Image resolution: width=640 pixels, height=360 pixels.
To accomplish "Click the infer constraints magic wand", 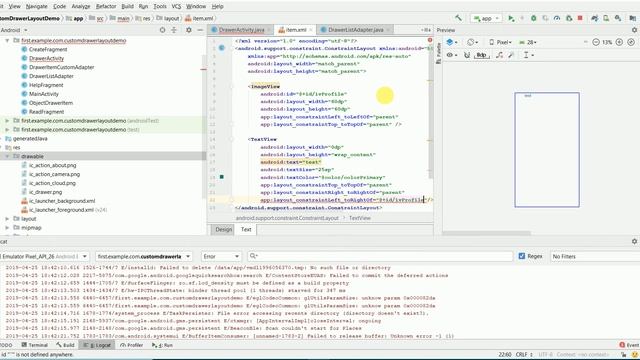I will [511, 55].
